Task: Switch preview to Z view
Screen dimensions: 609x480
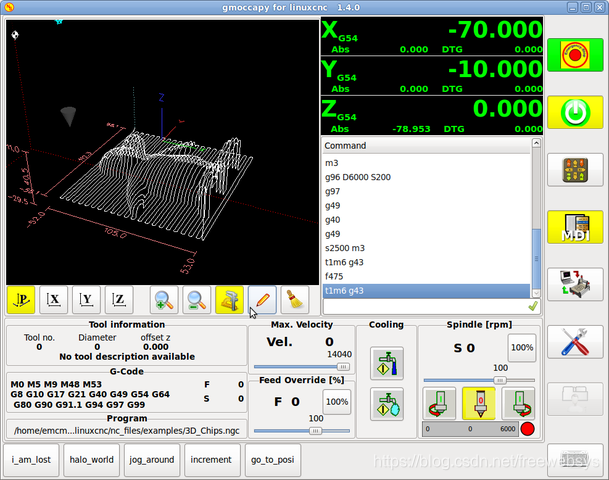Action: [x=119, y=300]
